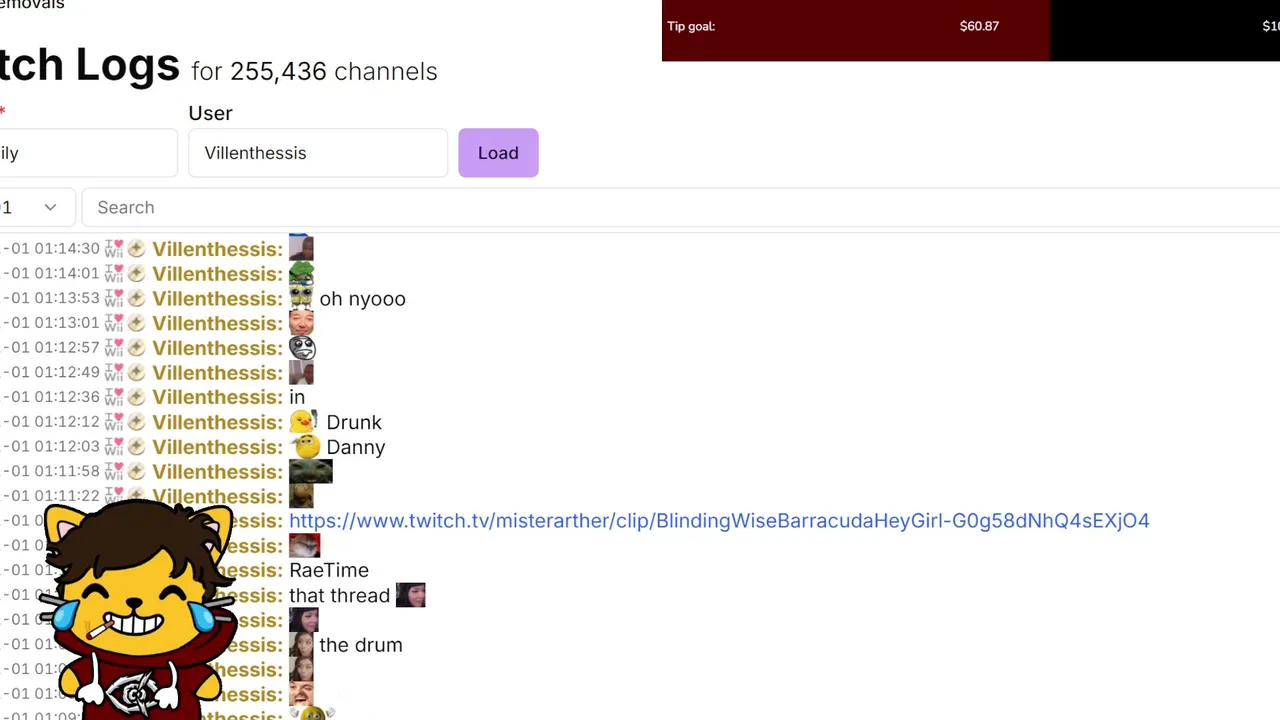The image size is (1280, 720).
Task: Click the round meme-face emote at 01:12:57
Action: pyautogui.click(x=302, y=348)
